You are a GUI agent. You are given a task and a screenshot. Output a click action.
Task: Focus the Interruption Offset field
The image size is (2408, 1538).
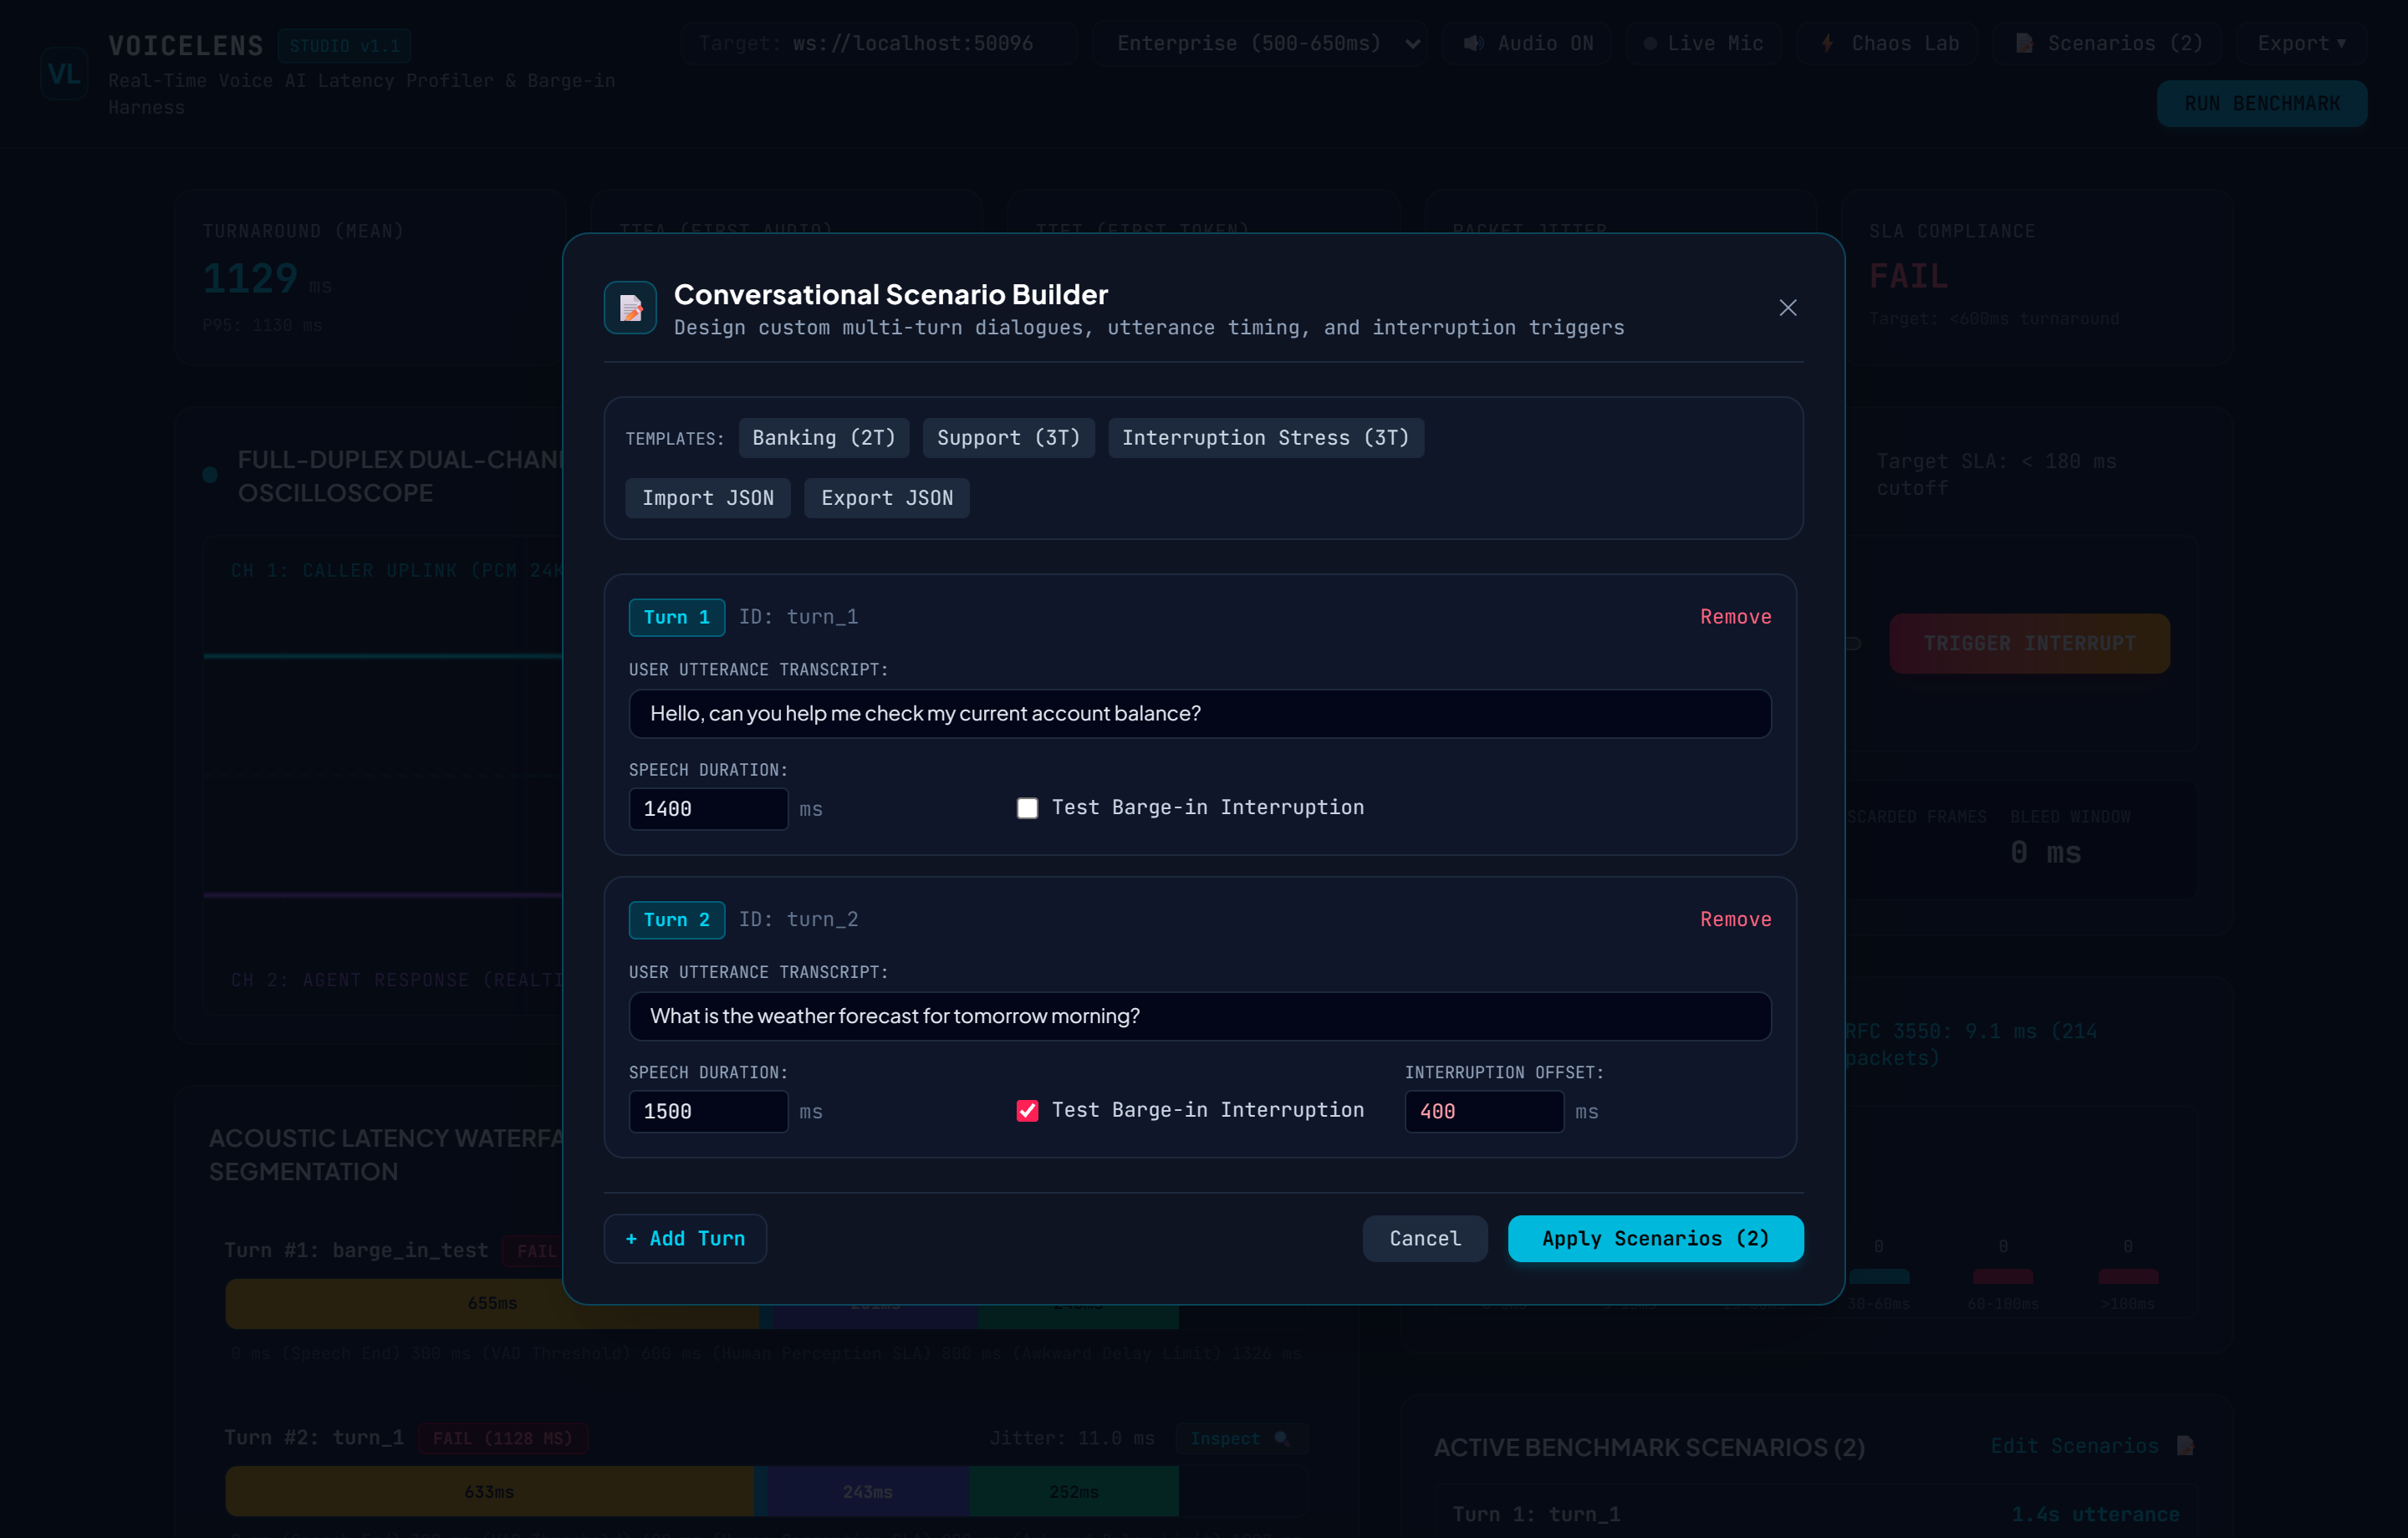pos(1484,1111)
